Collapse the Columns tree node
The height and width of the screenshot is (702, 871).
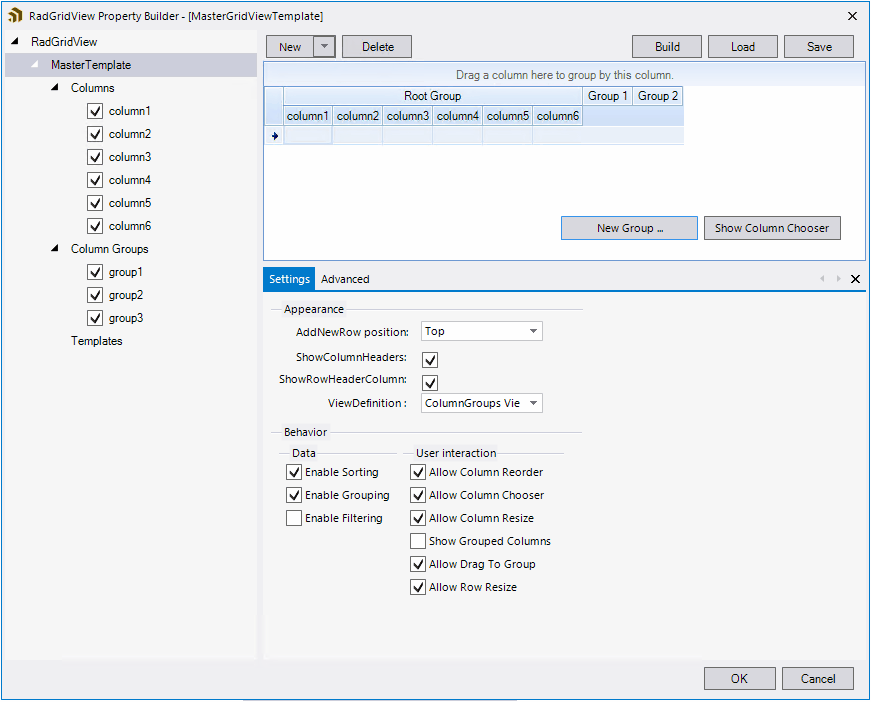55,88
